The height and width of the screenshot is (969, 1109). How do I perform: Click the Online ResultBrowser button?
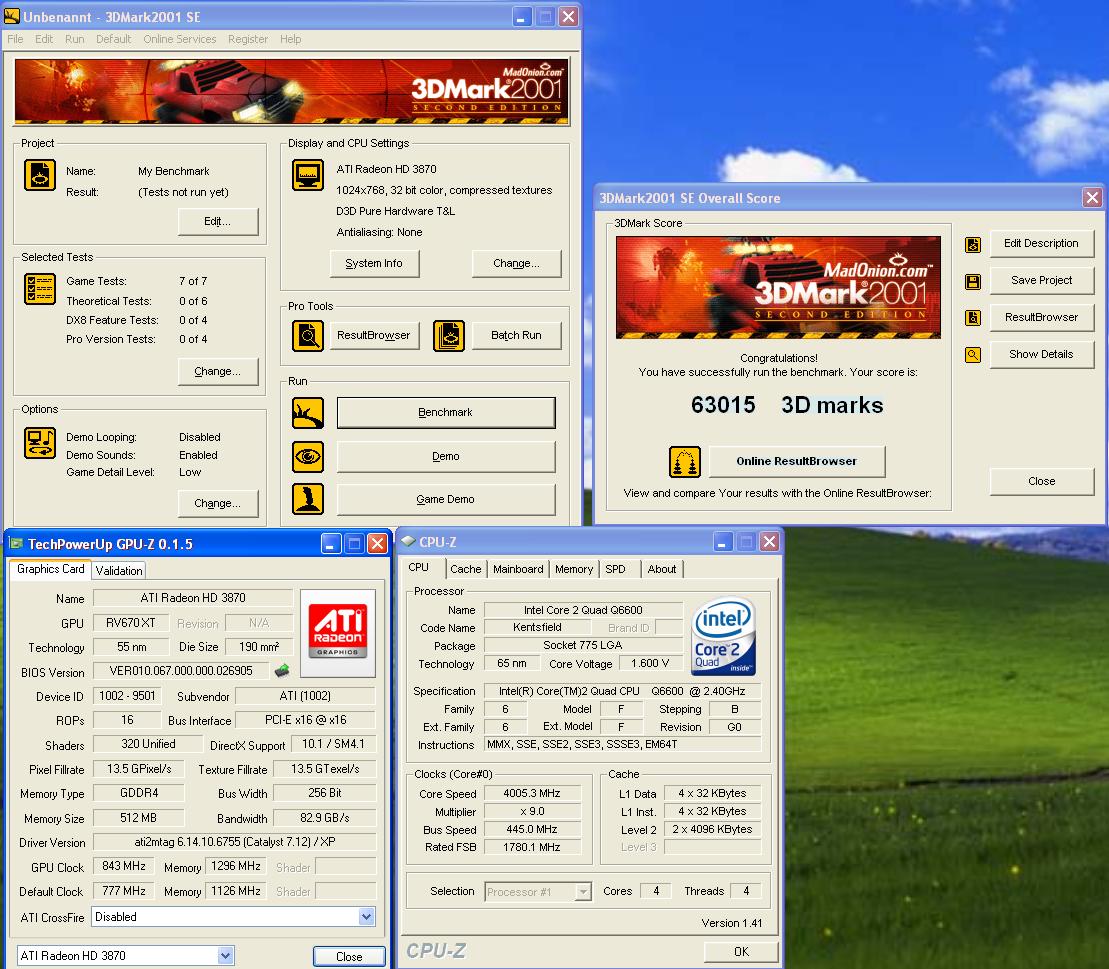pyautogui.click(x=796, y=461)
